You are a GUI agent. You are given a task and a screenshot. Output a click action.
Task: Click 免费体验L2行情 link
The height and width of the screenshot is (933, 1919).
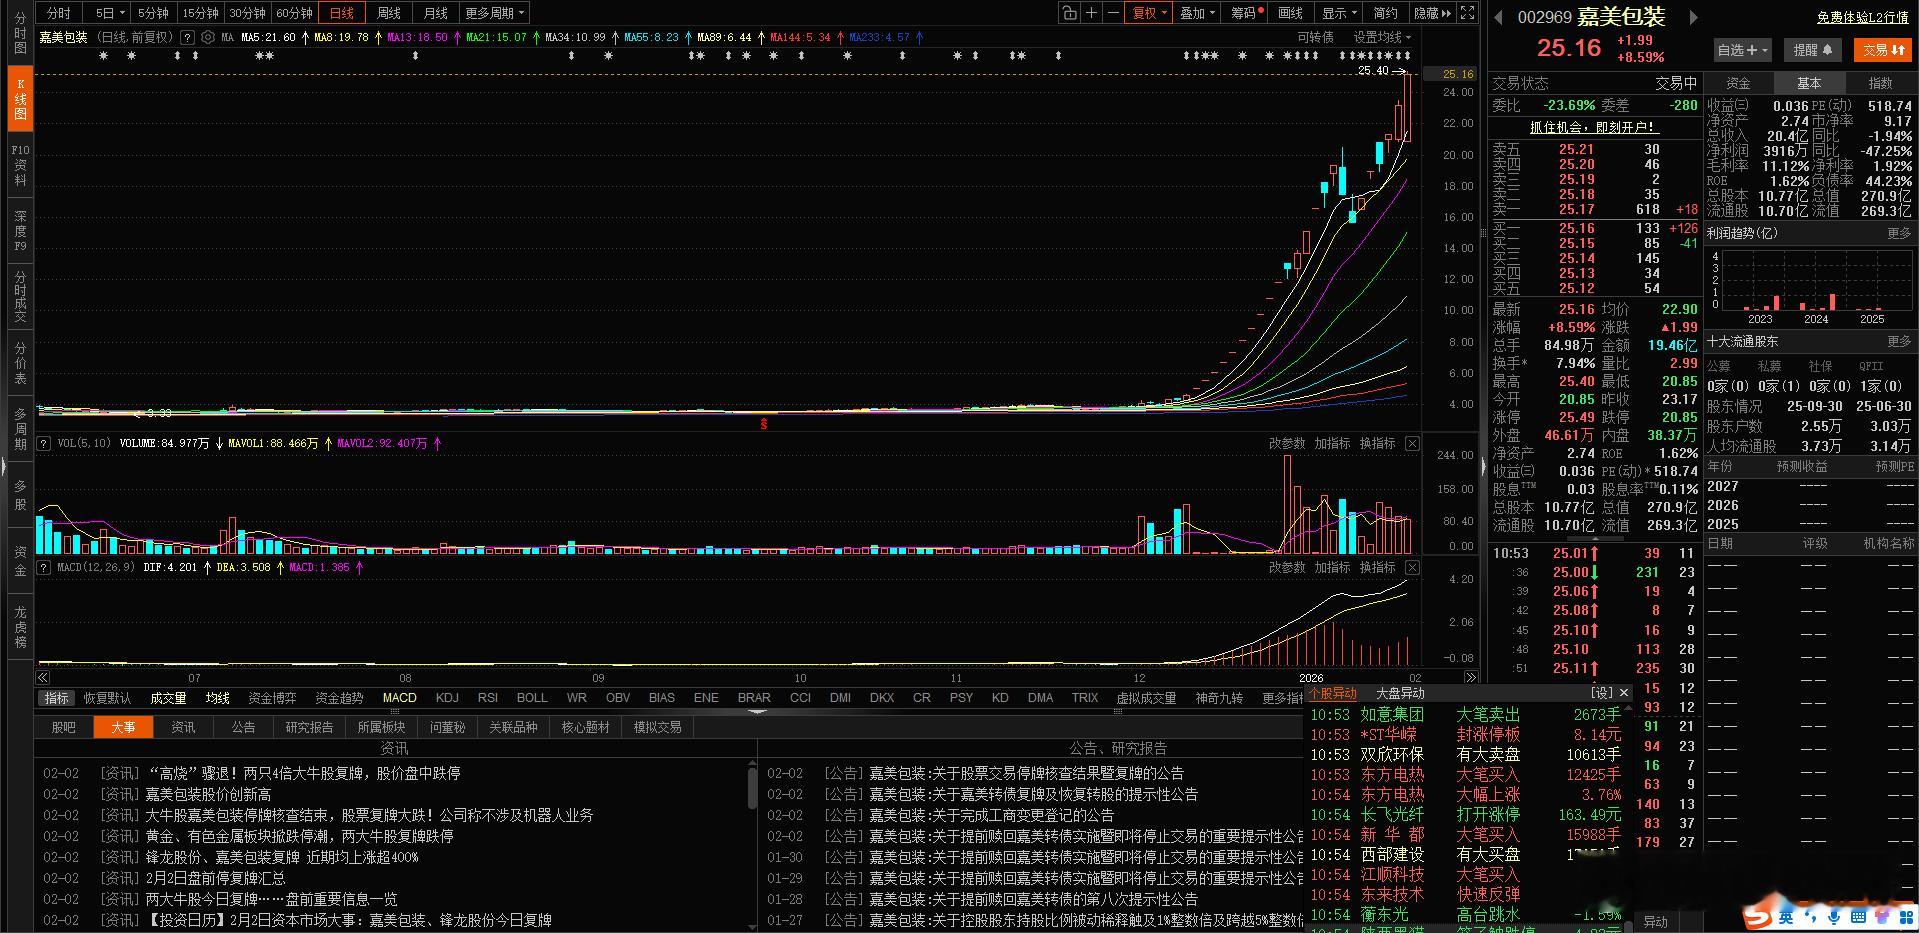pos(1862,17)
